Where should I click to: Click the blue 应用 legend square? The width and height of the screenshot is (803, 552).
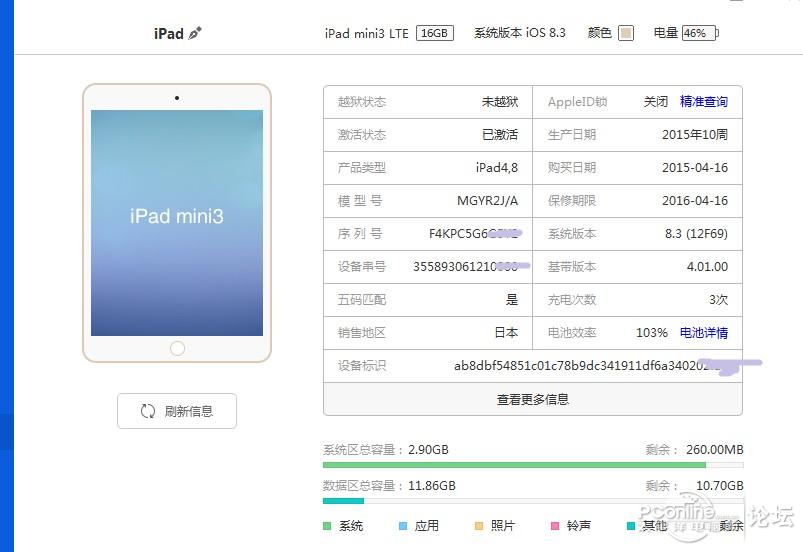click(x=403, y=526)
